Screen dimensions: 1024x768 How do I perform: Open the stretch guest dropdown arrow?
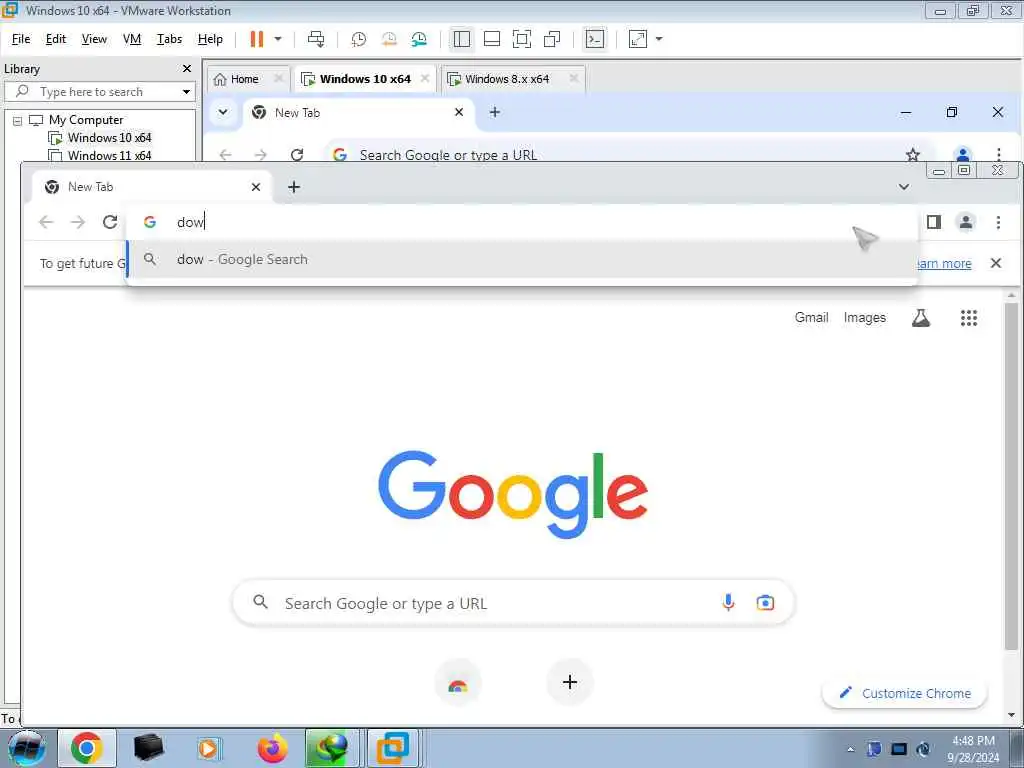pos(659,39)
